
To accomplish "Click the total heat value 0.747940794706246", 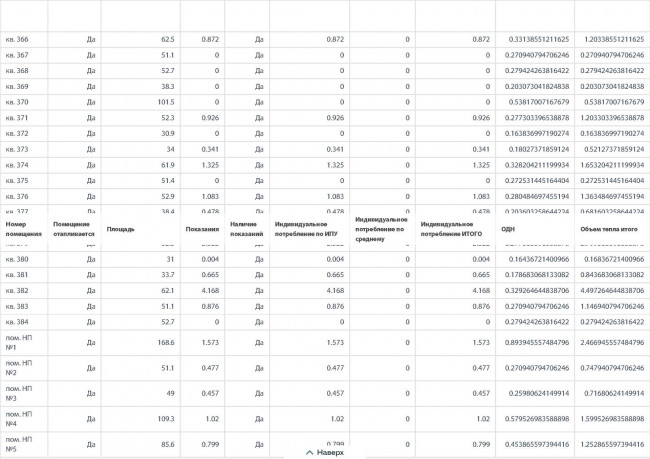I will pyautogui.click(x=612, y=368).
